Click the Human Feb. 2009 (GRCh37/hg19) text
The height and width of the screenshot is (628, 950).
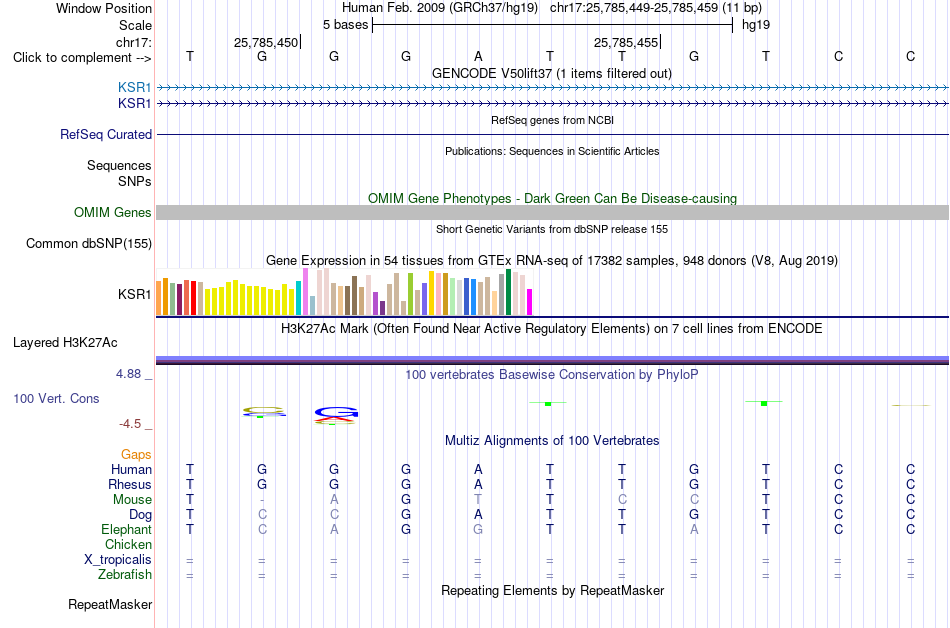pyautogui.click(x=440, y=8)
